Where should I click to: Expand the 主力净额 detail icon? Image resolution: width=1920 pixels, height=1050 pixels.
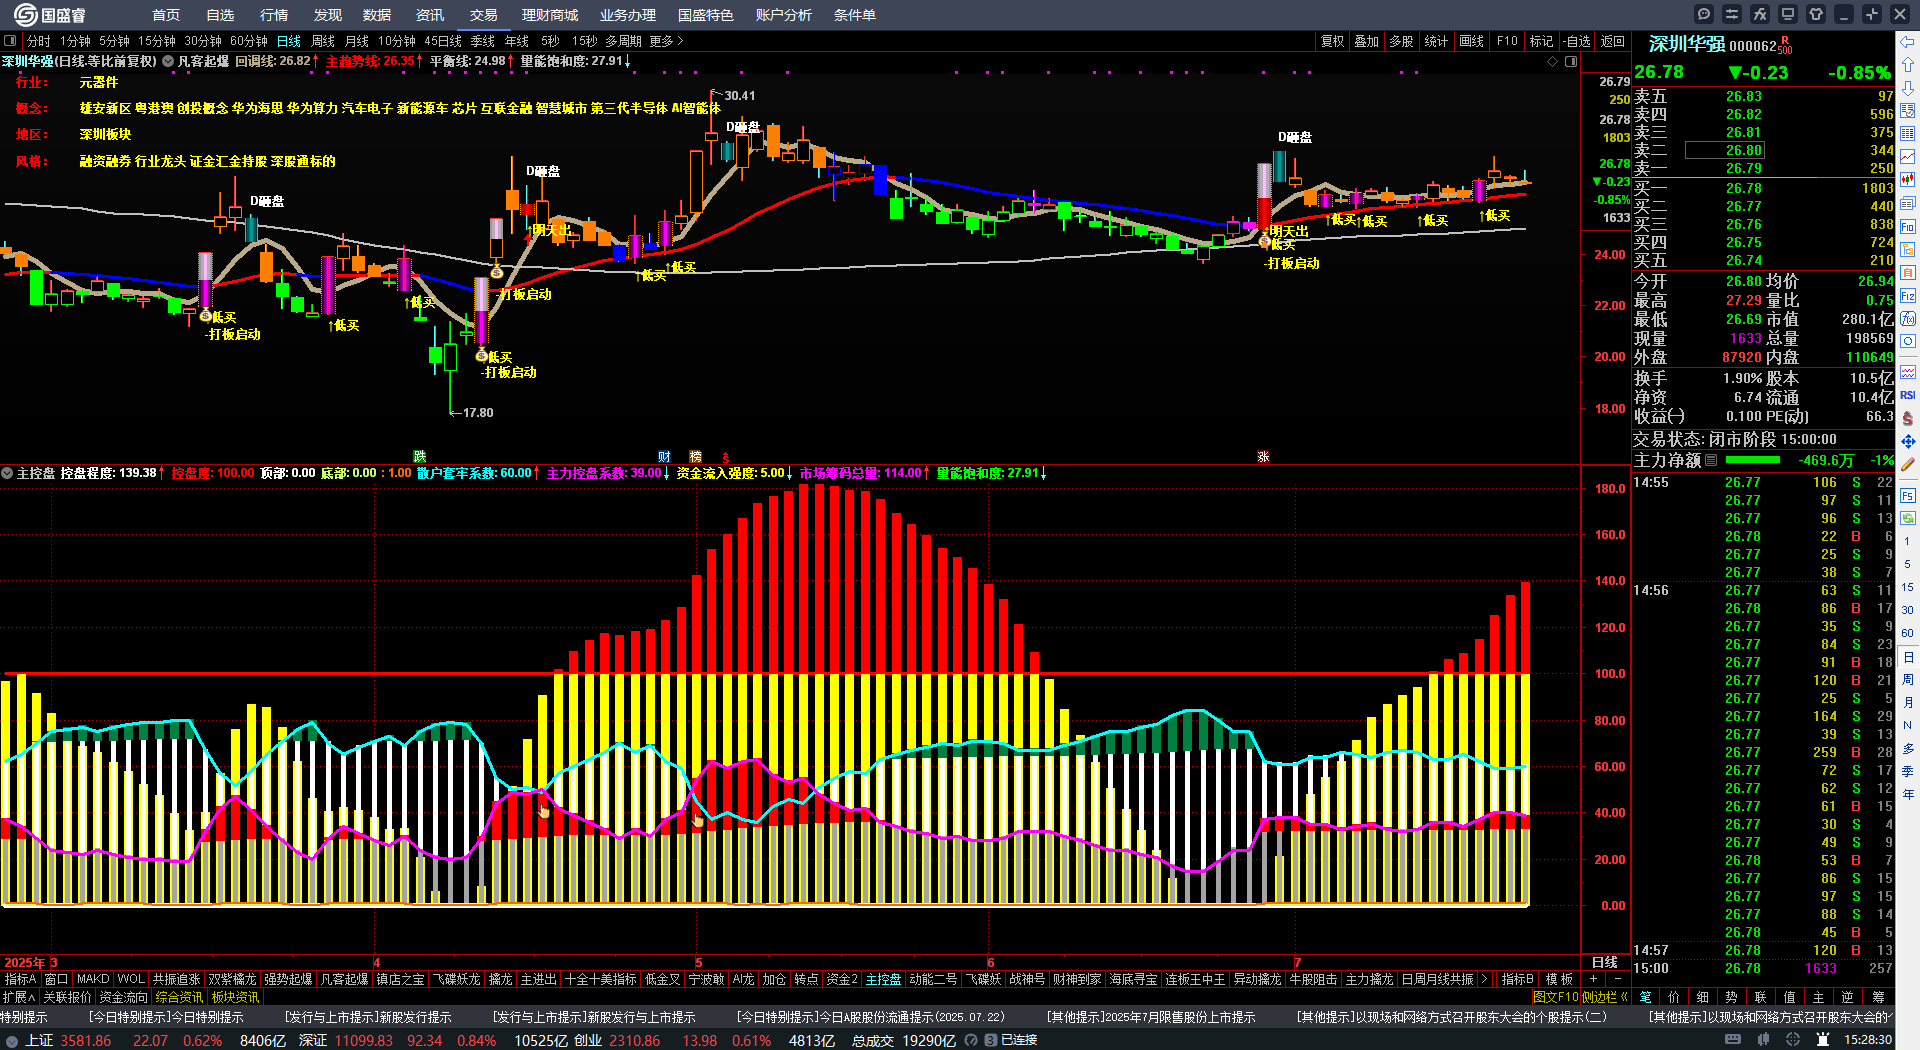(1711, 460)
